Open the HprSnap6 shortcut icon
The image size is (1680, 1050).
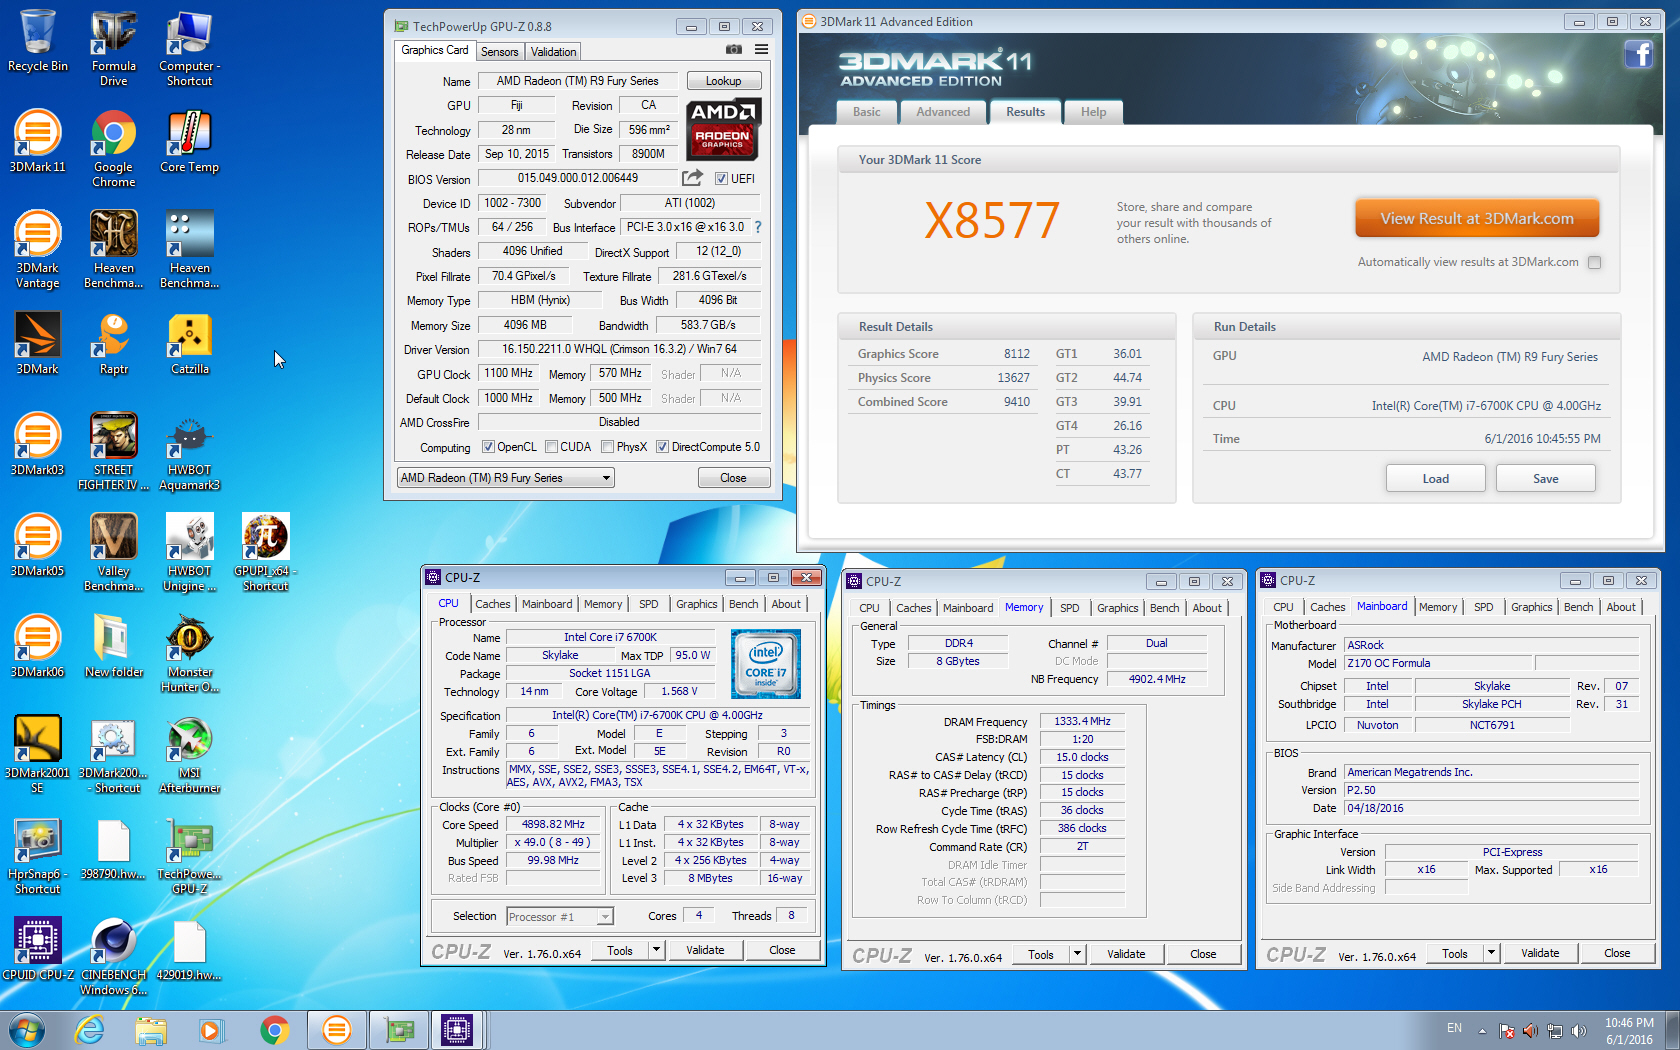tap(38, 855)
